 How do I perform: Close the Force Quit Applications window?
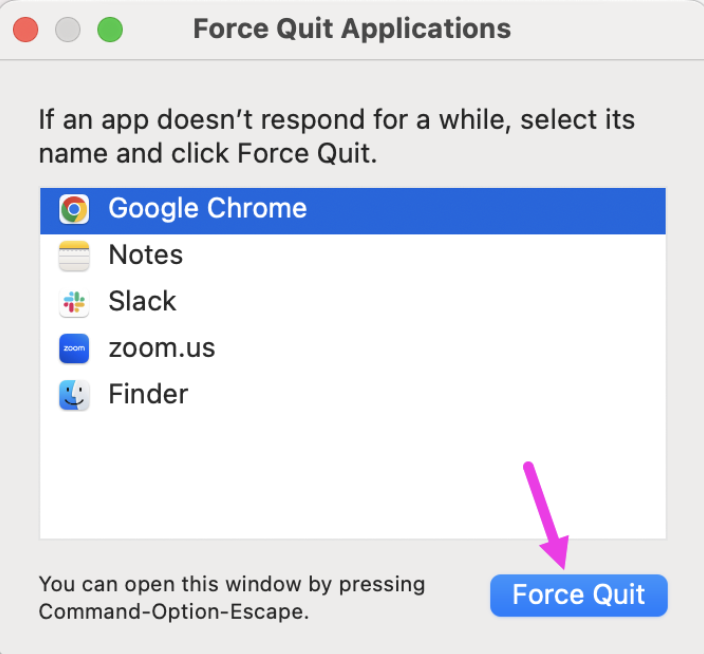click(26, 29)
